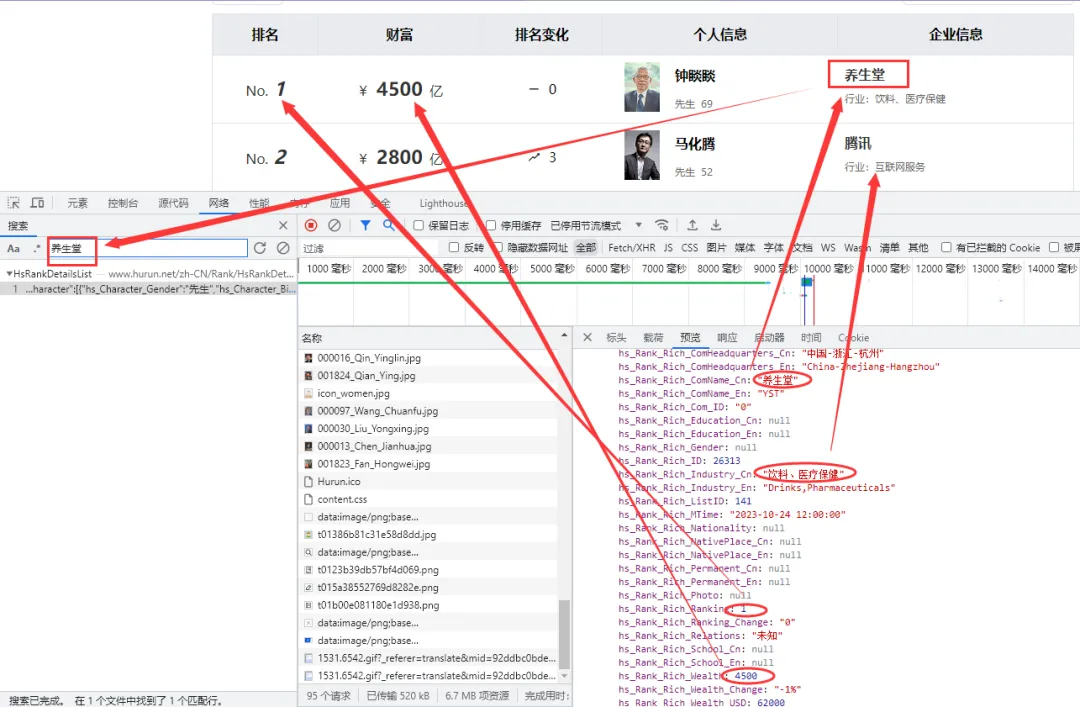Sort requests by the 名称 column header
The width and height of the screenshot is (1080, 707).
pos(312,338)
